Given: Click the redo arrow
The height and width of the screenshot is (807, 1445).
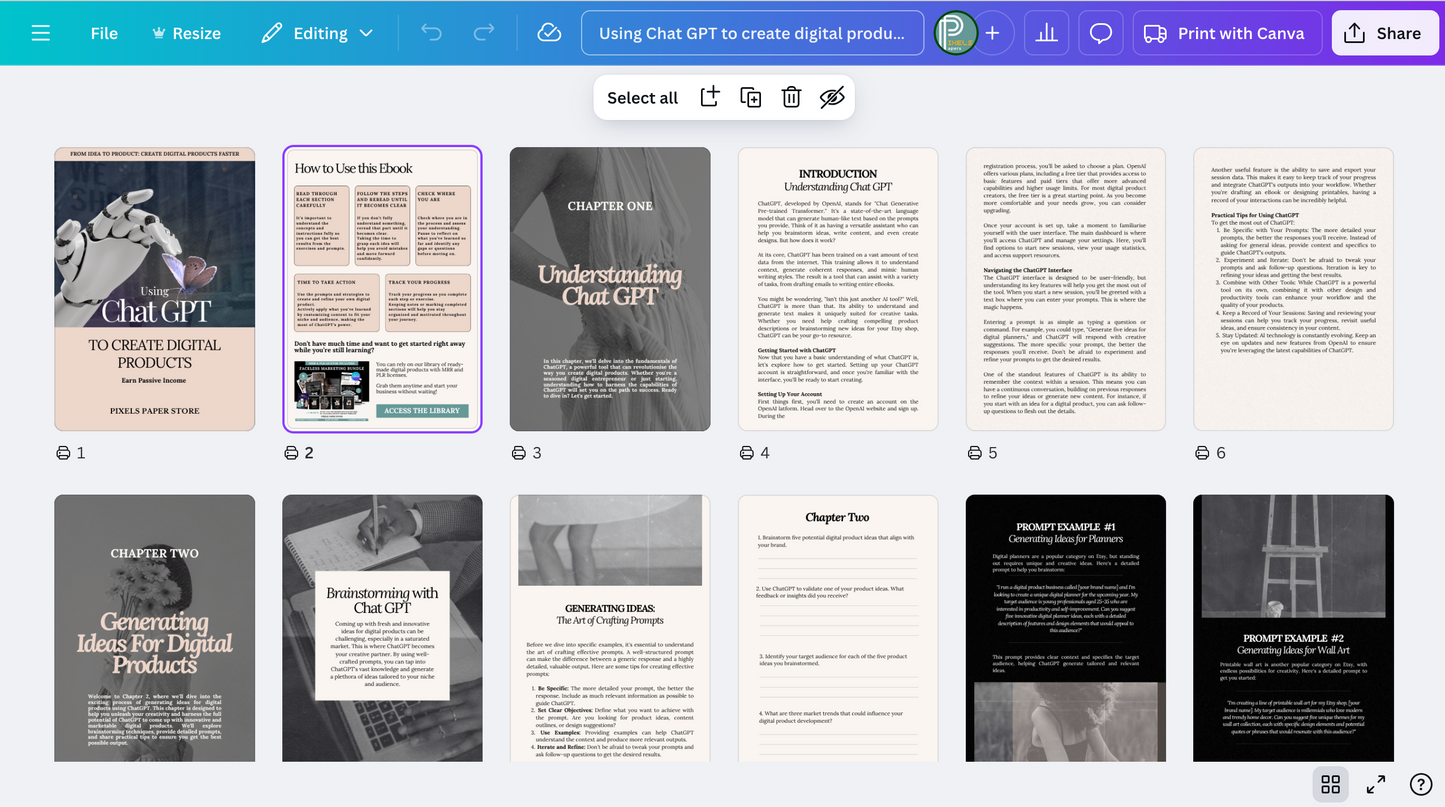Looking at the screenshot, I should (484, 33).
